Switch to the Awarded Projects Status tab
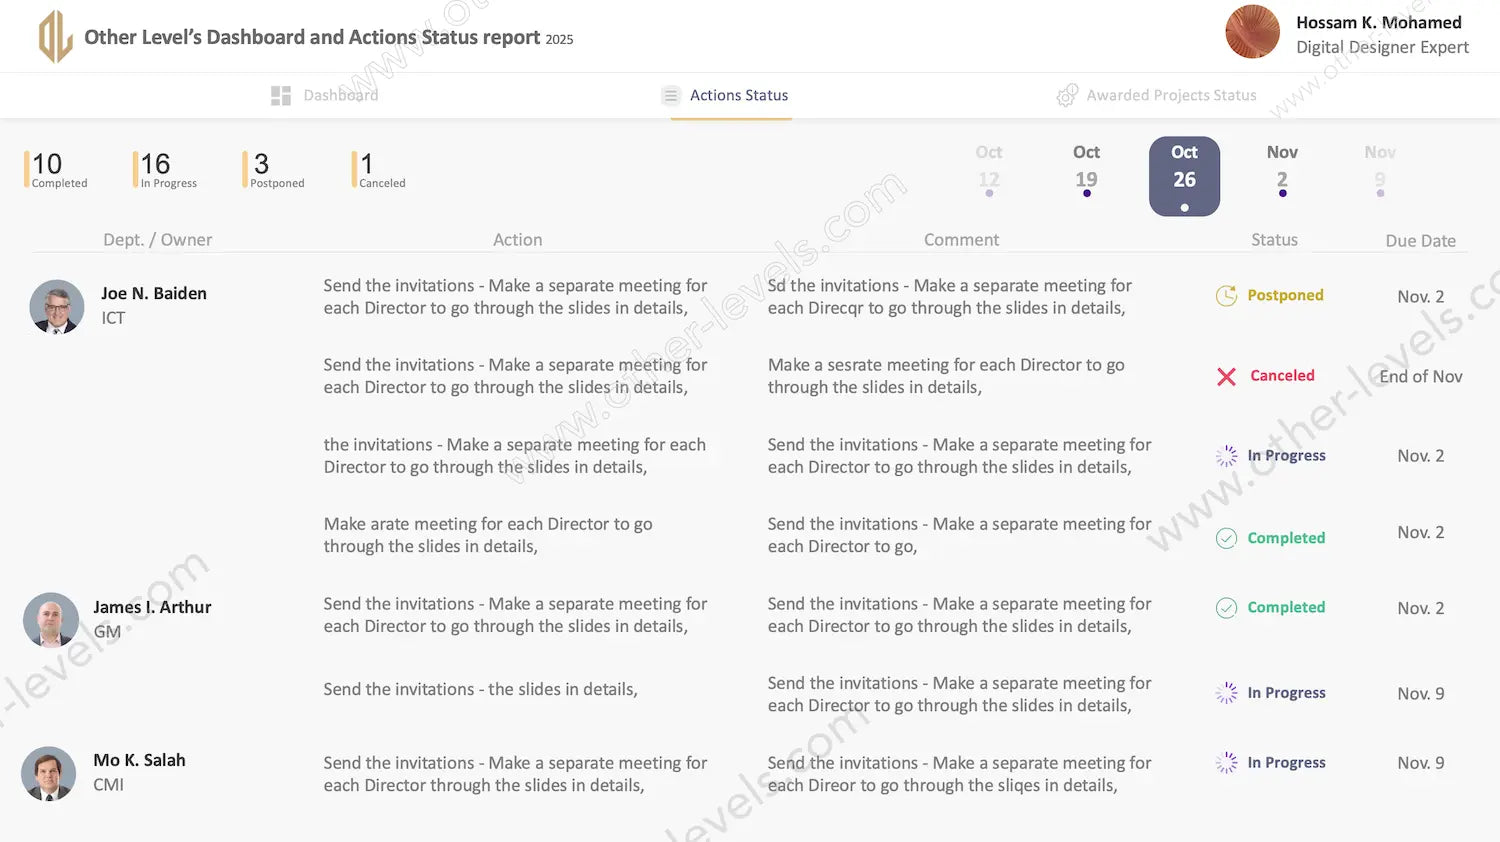The width and height of the screenshot is (1500, 842). click(1170, 96)
